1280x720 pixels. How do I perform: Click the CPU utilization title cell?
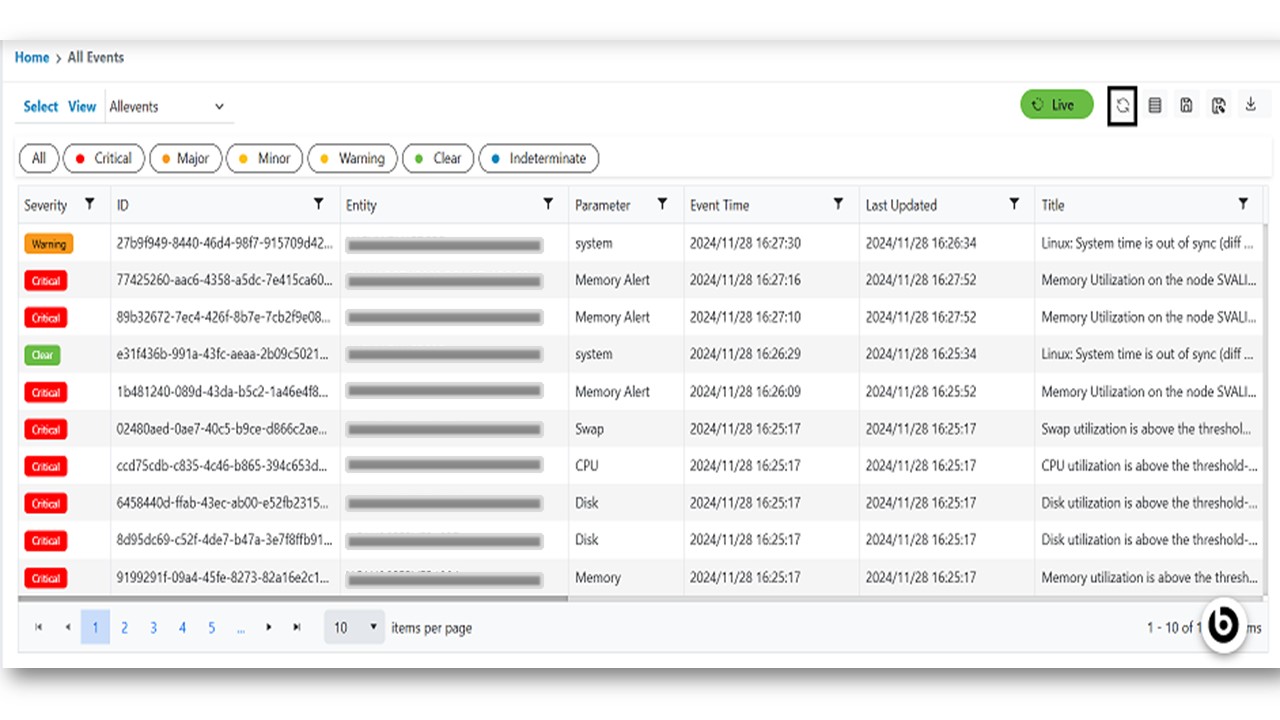coord(1149,466)
